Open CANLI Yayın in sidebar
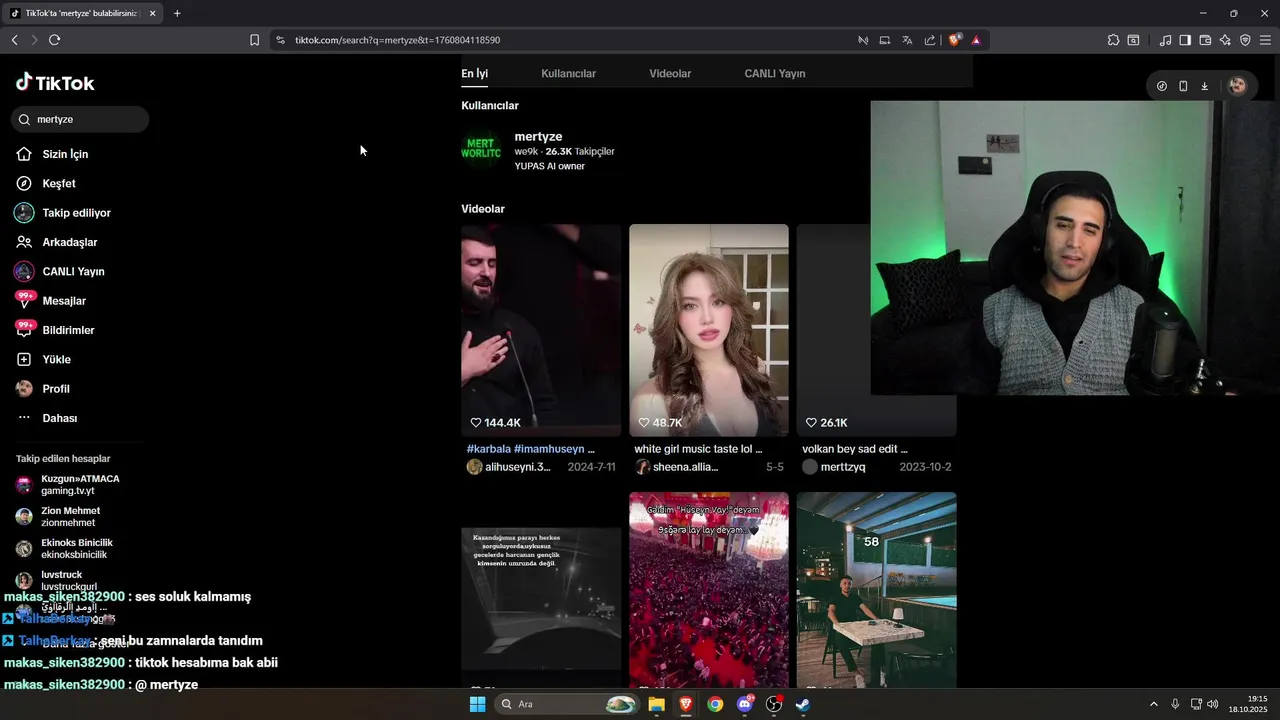Image resolution: width=1280 pixels, height=720 pixels. coord(73,271)
